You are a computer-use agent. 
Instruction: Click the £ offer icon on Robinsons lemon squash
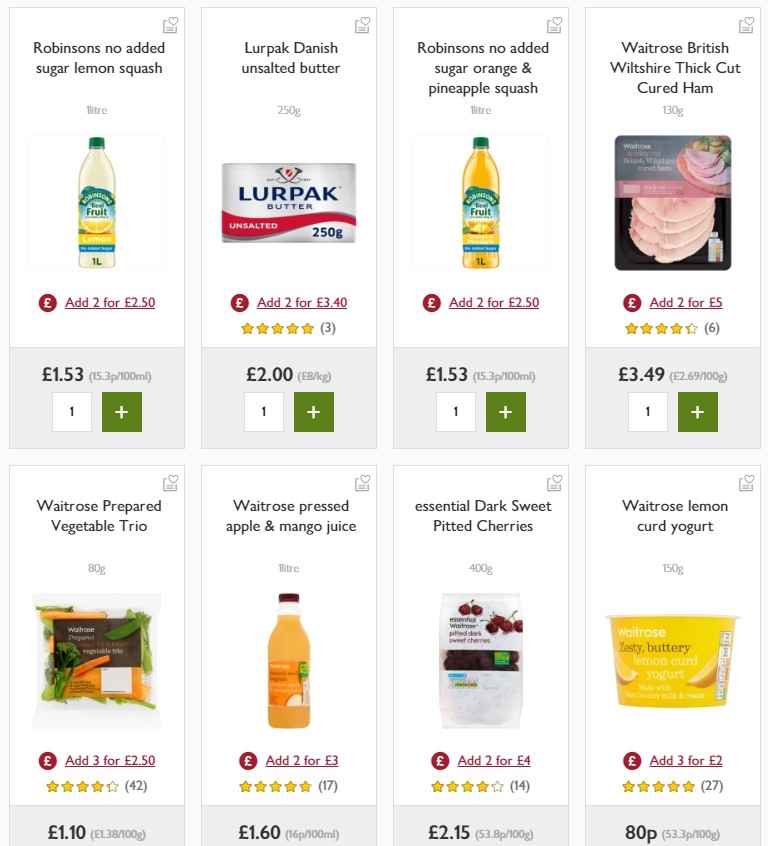pos(48,302)
